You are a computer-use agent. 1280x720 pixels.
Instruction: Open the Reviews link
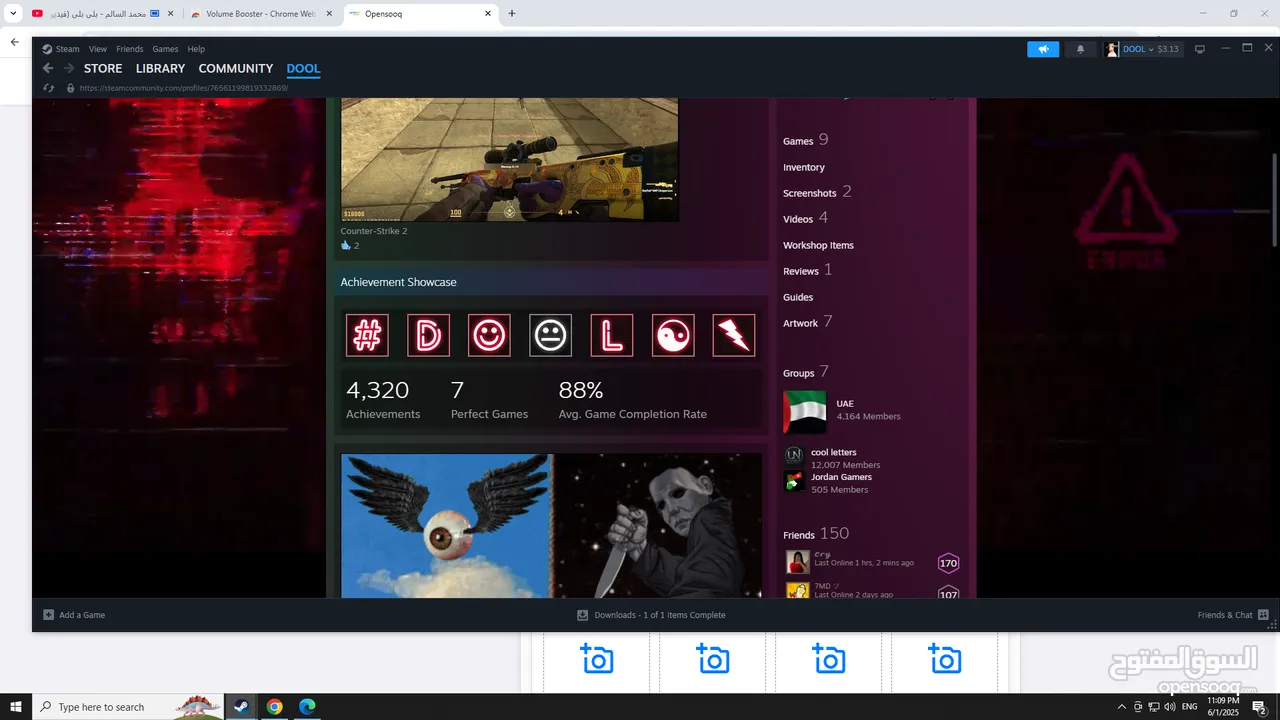[x=801, y=271]
